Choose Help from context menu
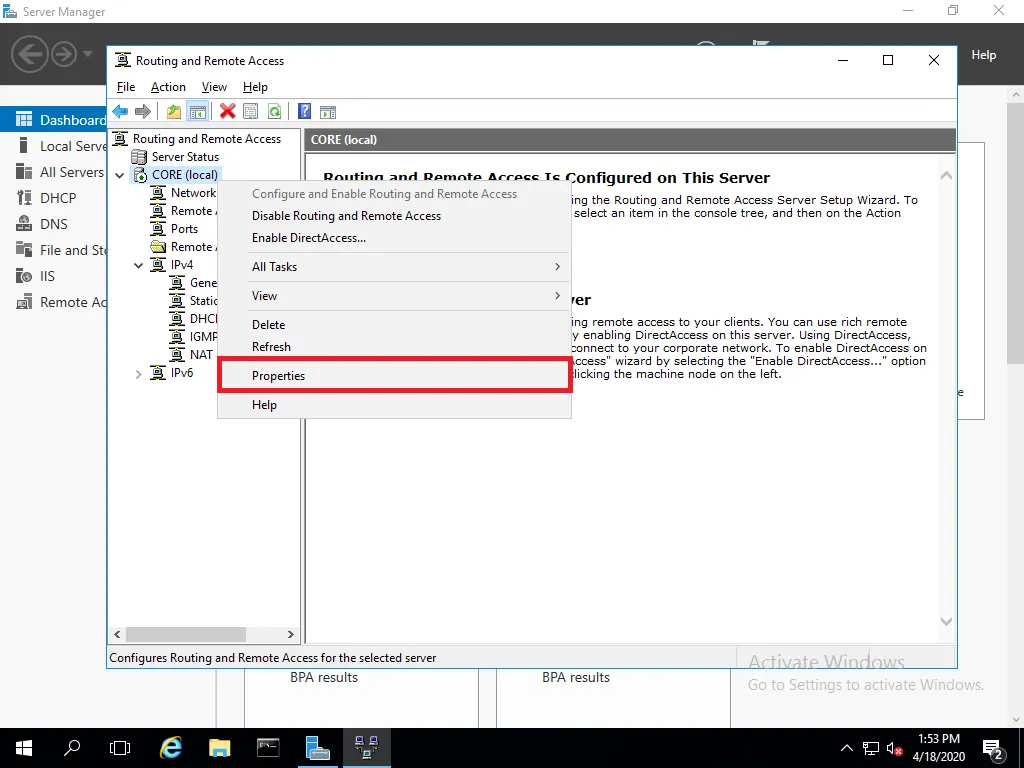This screenshot has height=768, width=1024. (x=394, y=405)
